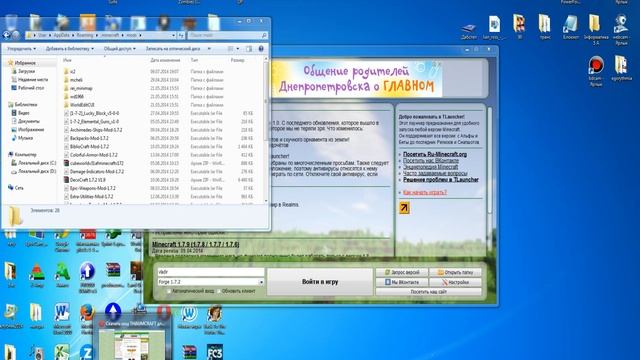The image size is (640, 360).
Task: Open the blue Z desktop shortcut
Action: (x=87, y=352)
